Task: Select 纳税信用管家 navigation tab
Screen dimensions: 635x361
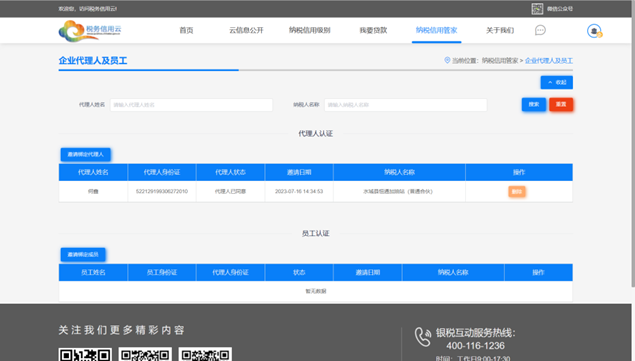Action: (437, 30)
